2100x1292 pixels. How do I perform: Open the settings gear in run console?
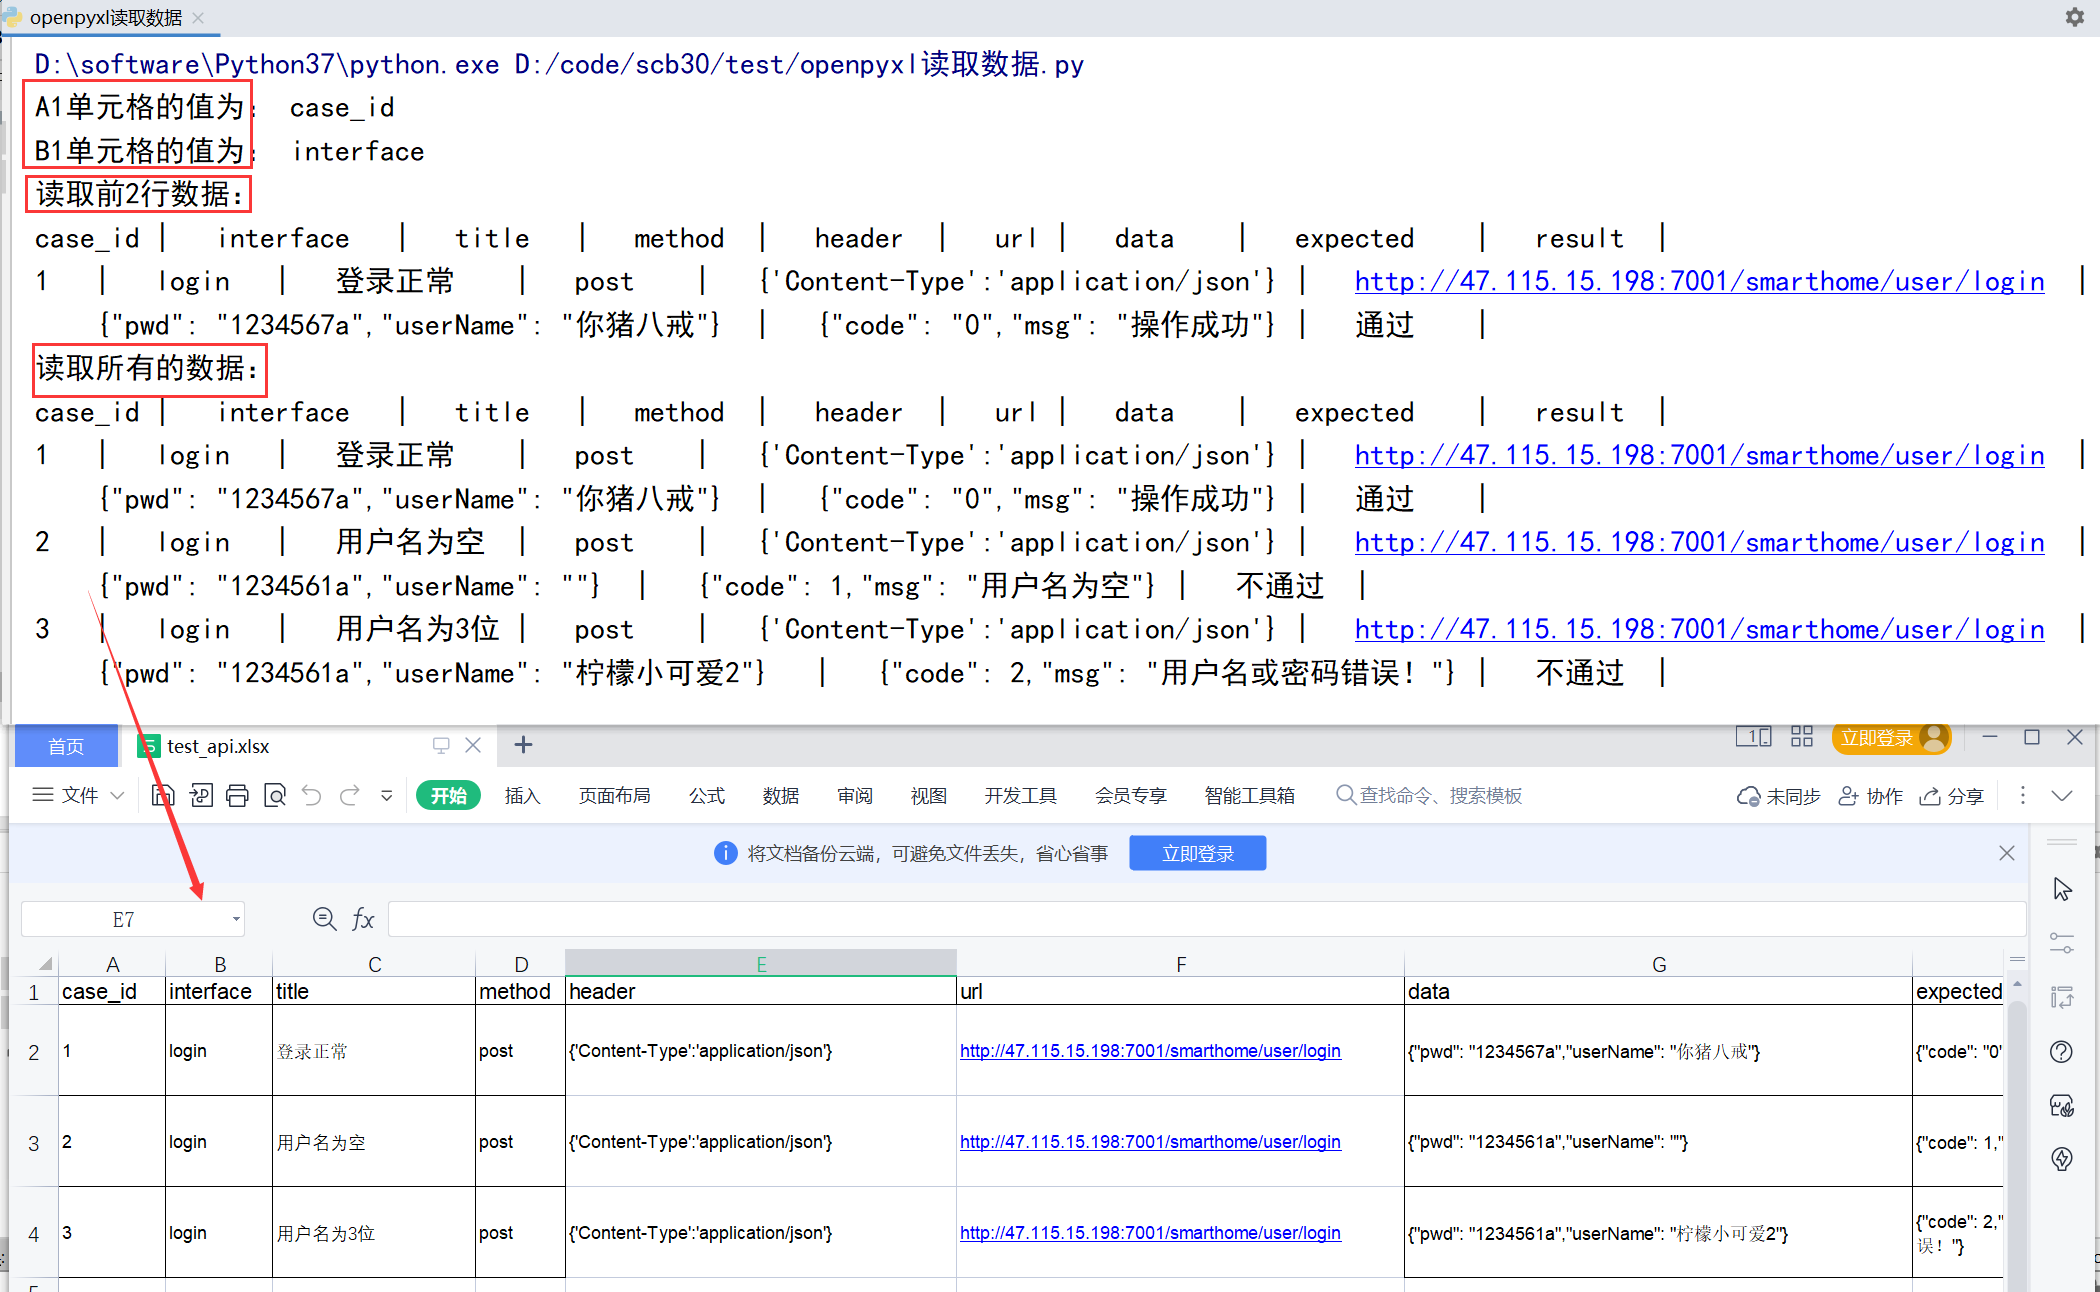tap(2074, 17)
